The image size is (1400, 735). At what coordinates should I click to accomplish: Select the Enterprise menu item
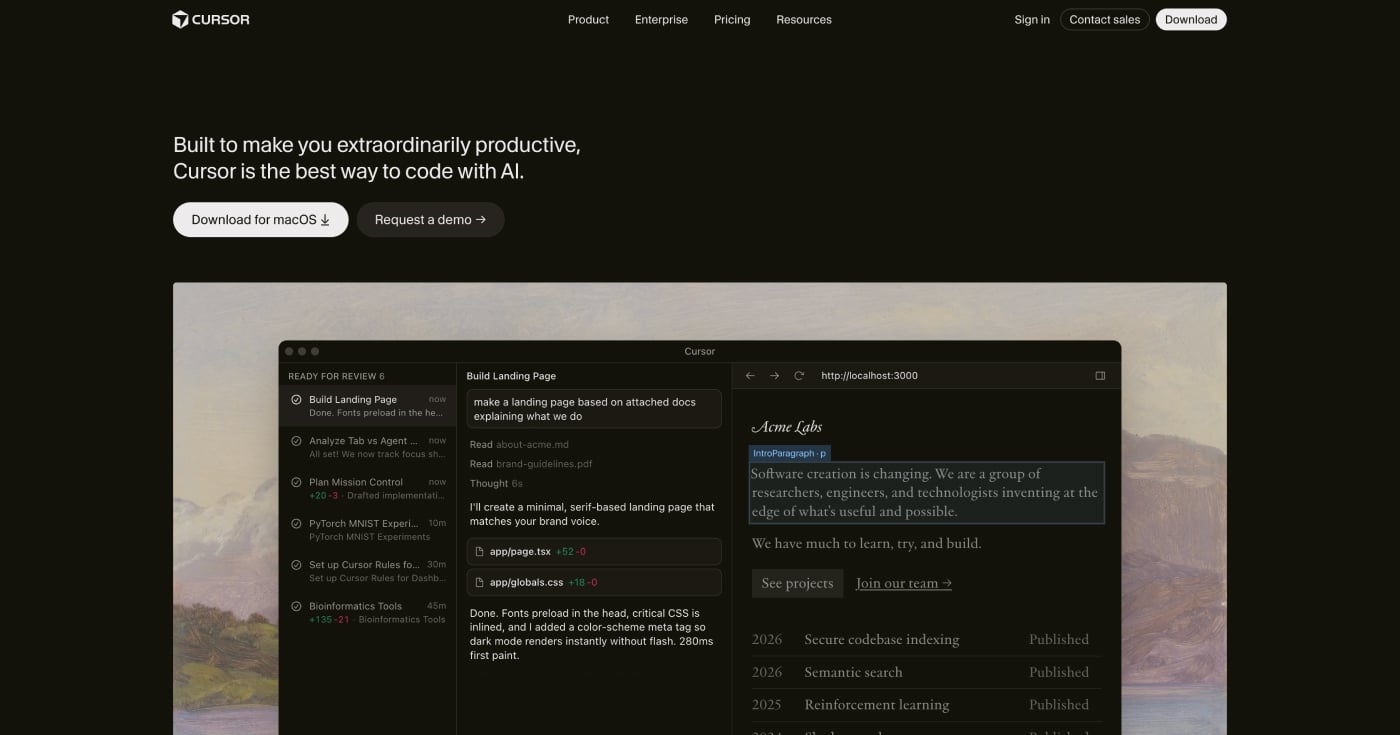tap(661, 19)
